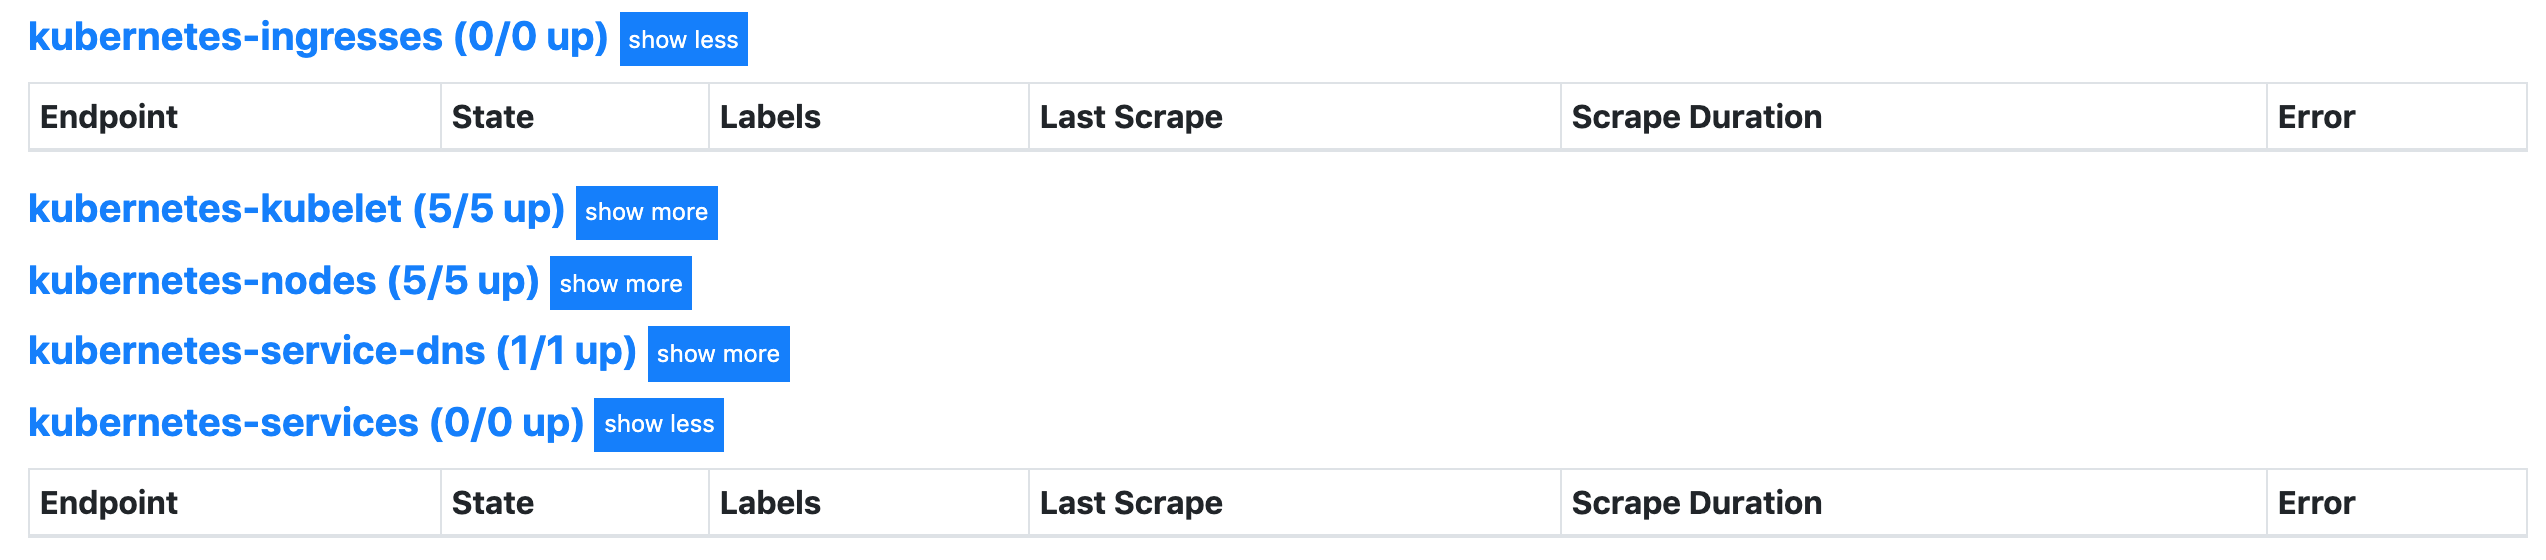Expand kubernetes-kubelet targets with show more

(646, 212)
